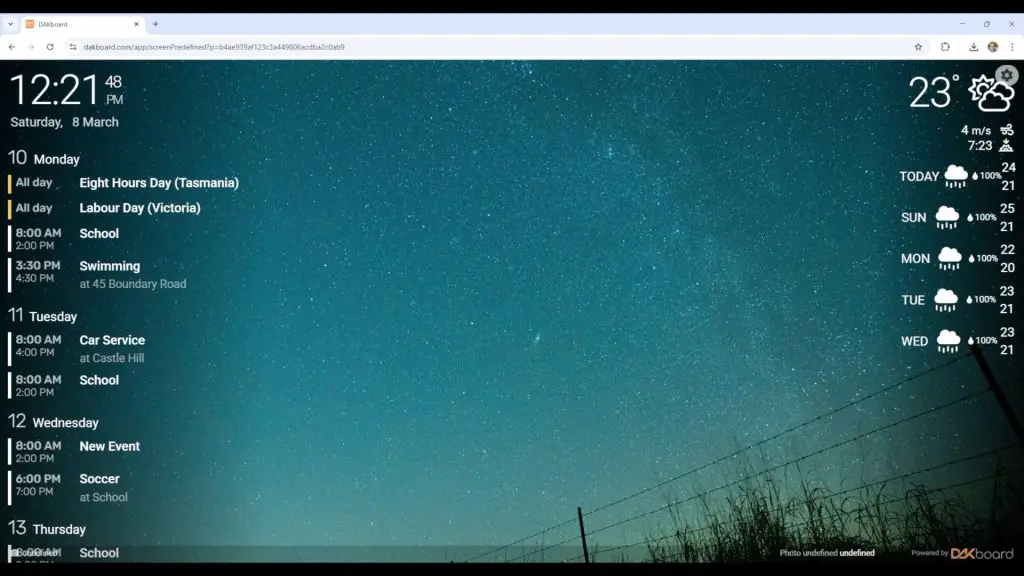The height and width of the screenshot is (576, 1024).
Task: Reload the DAKboard page
Action: point(50,47)
